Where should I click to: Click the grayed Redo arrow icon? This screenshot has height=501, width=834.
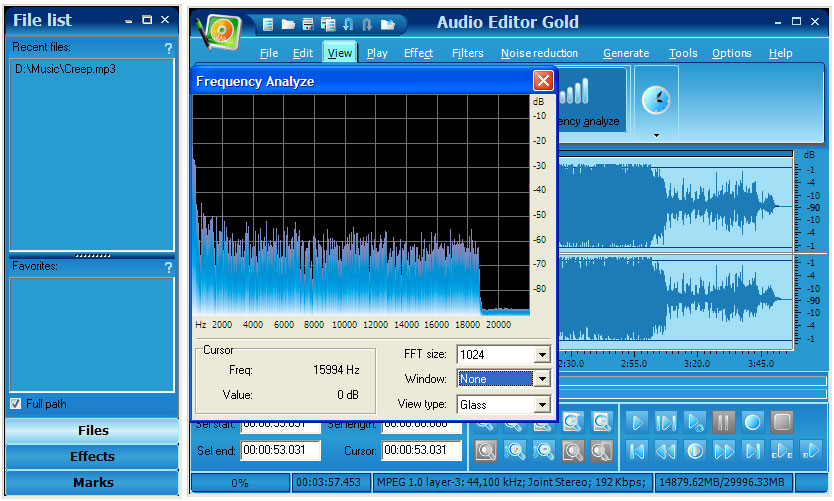pyautogui.click(x=367, y=24)
